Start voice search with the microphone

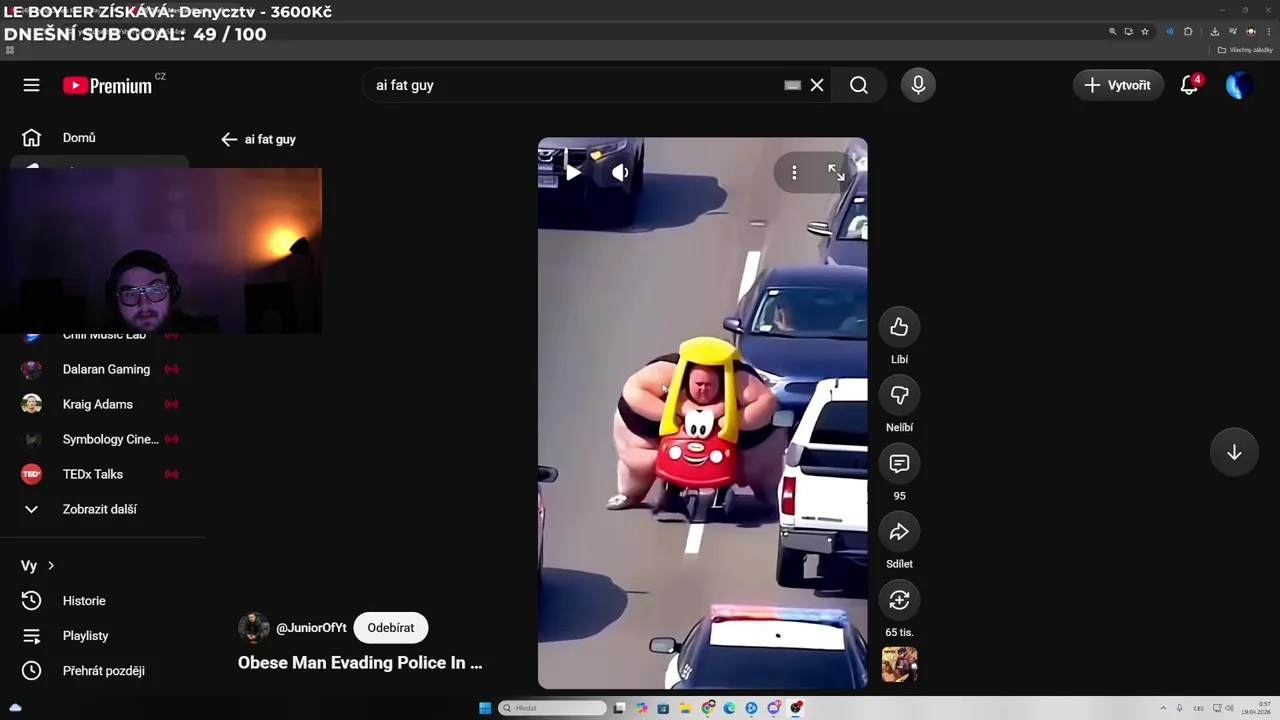coord(918,85)
